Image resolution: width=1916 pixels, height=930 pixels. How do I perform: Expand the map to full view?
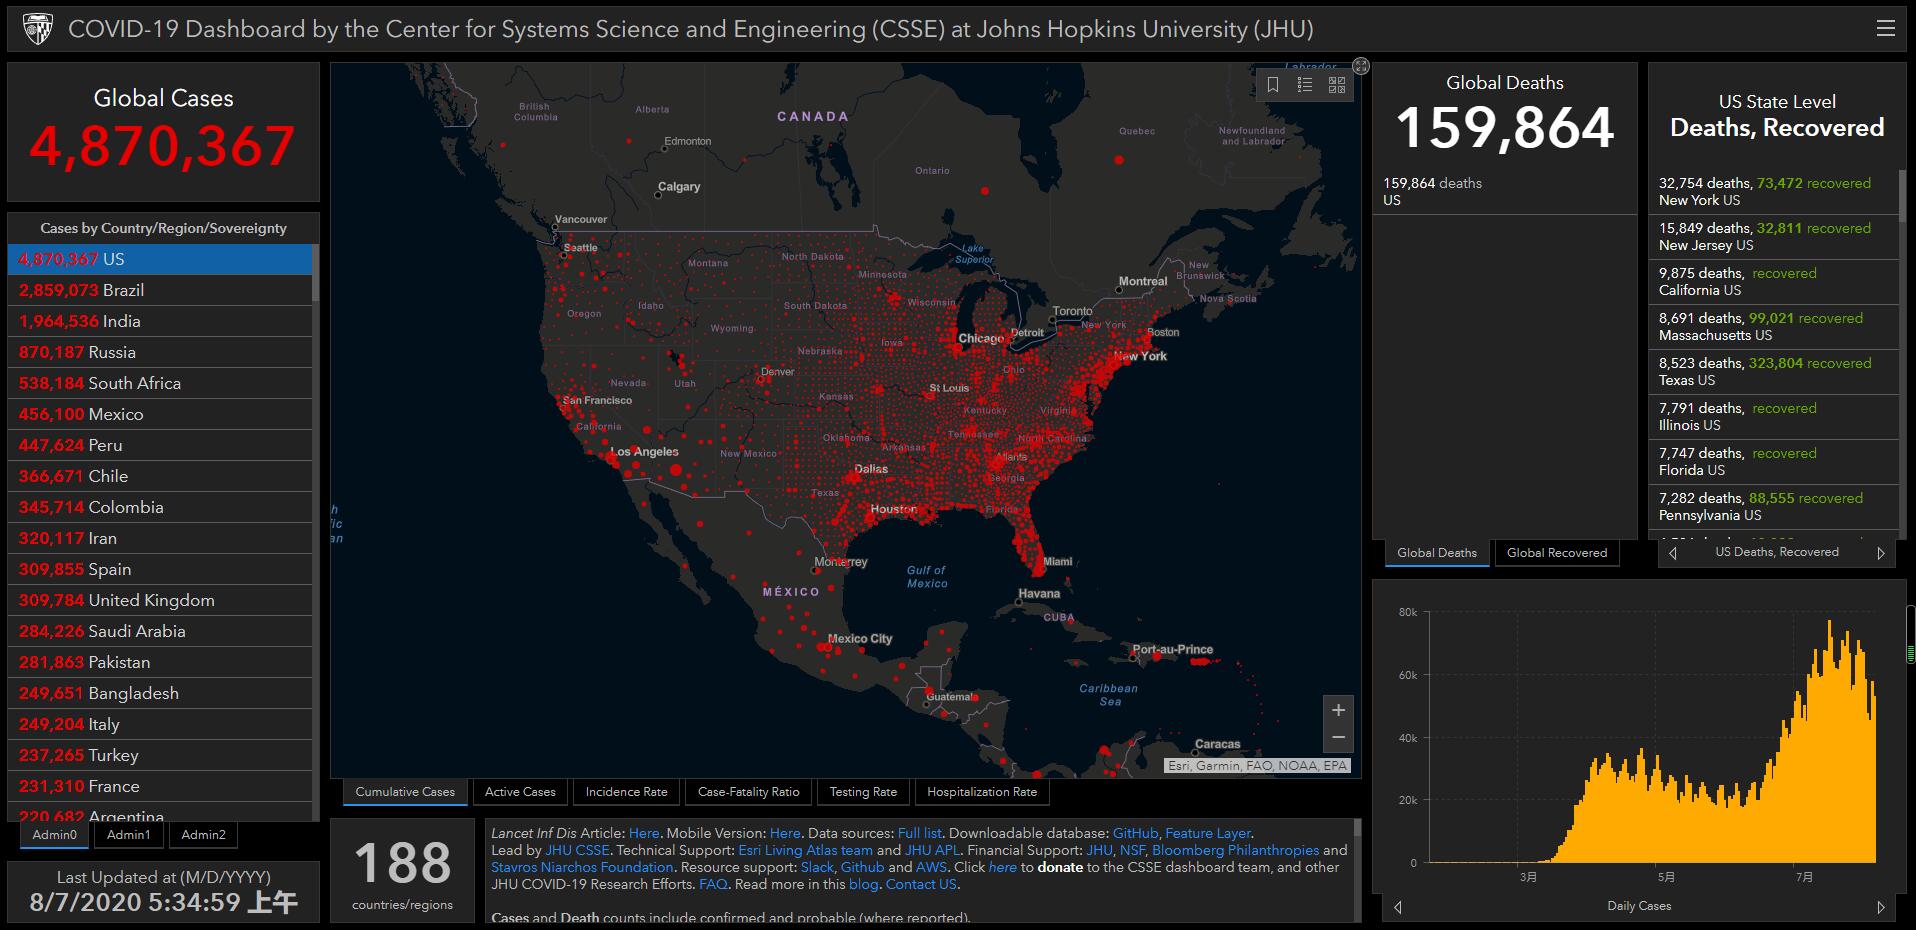tap(1361, 66)
